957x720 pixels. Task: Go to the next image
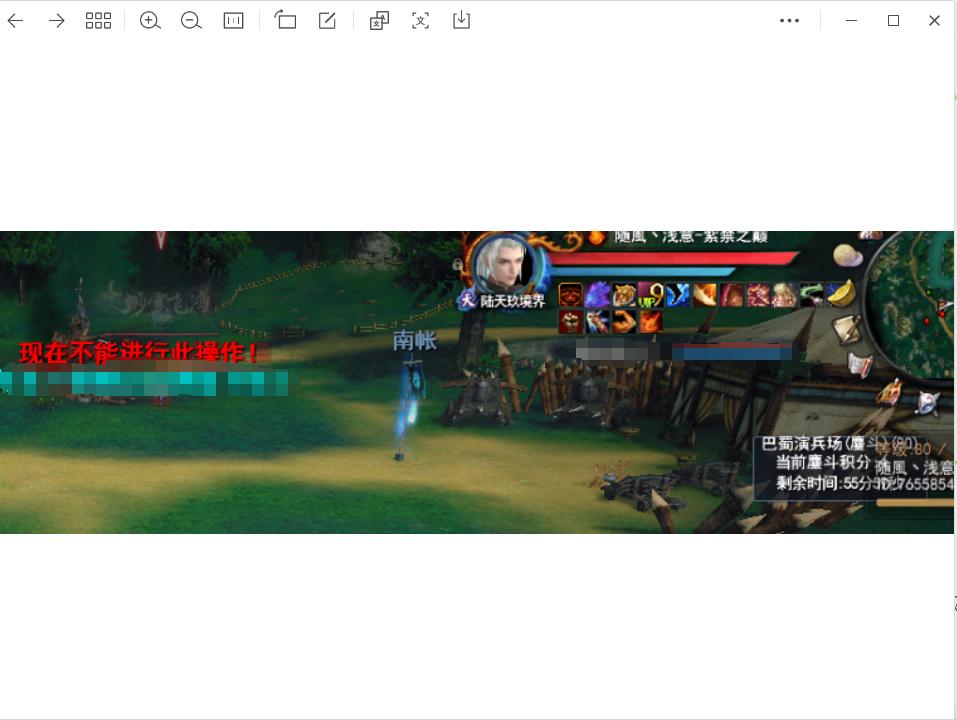tap(57, 21)
